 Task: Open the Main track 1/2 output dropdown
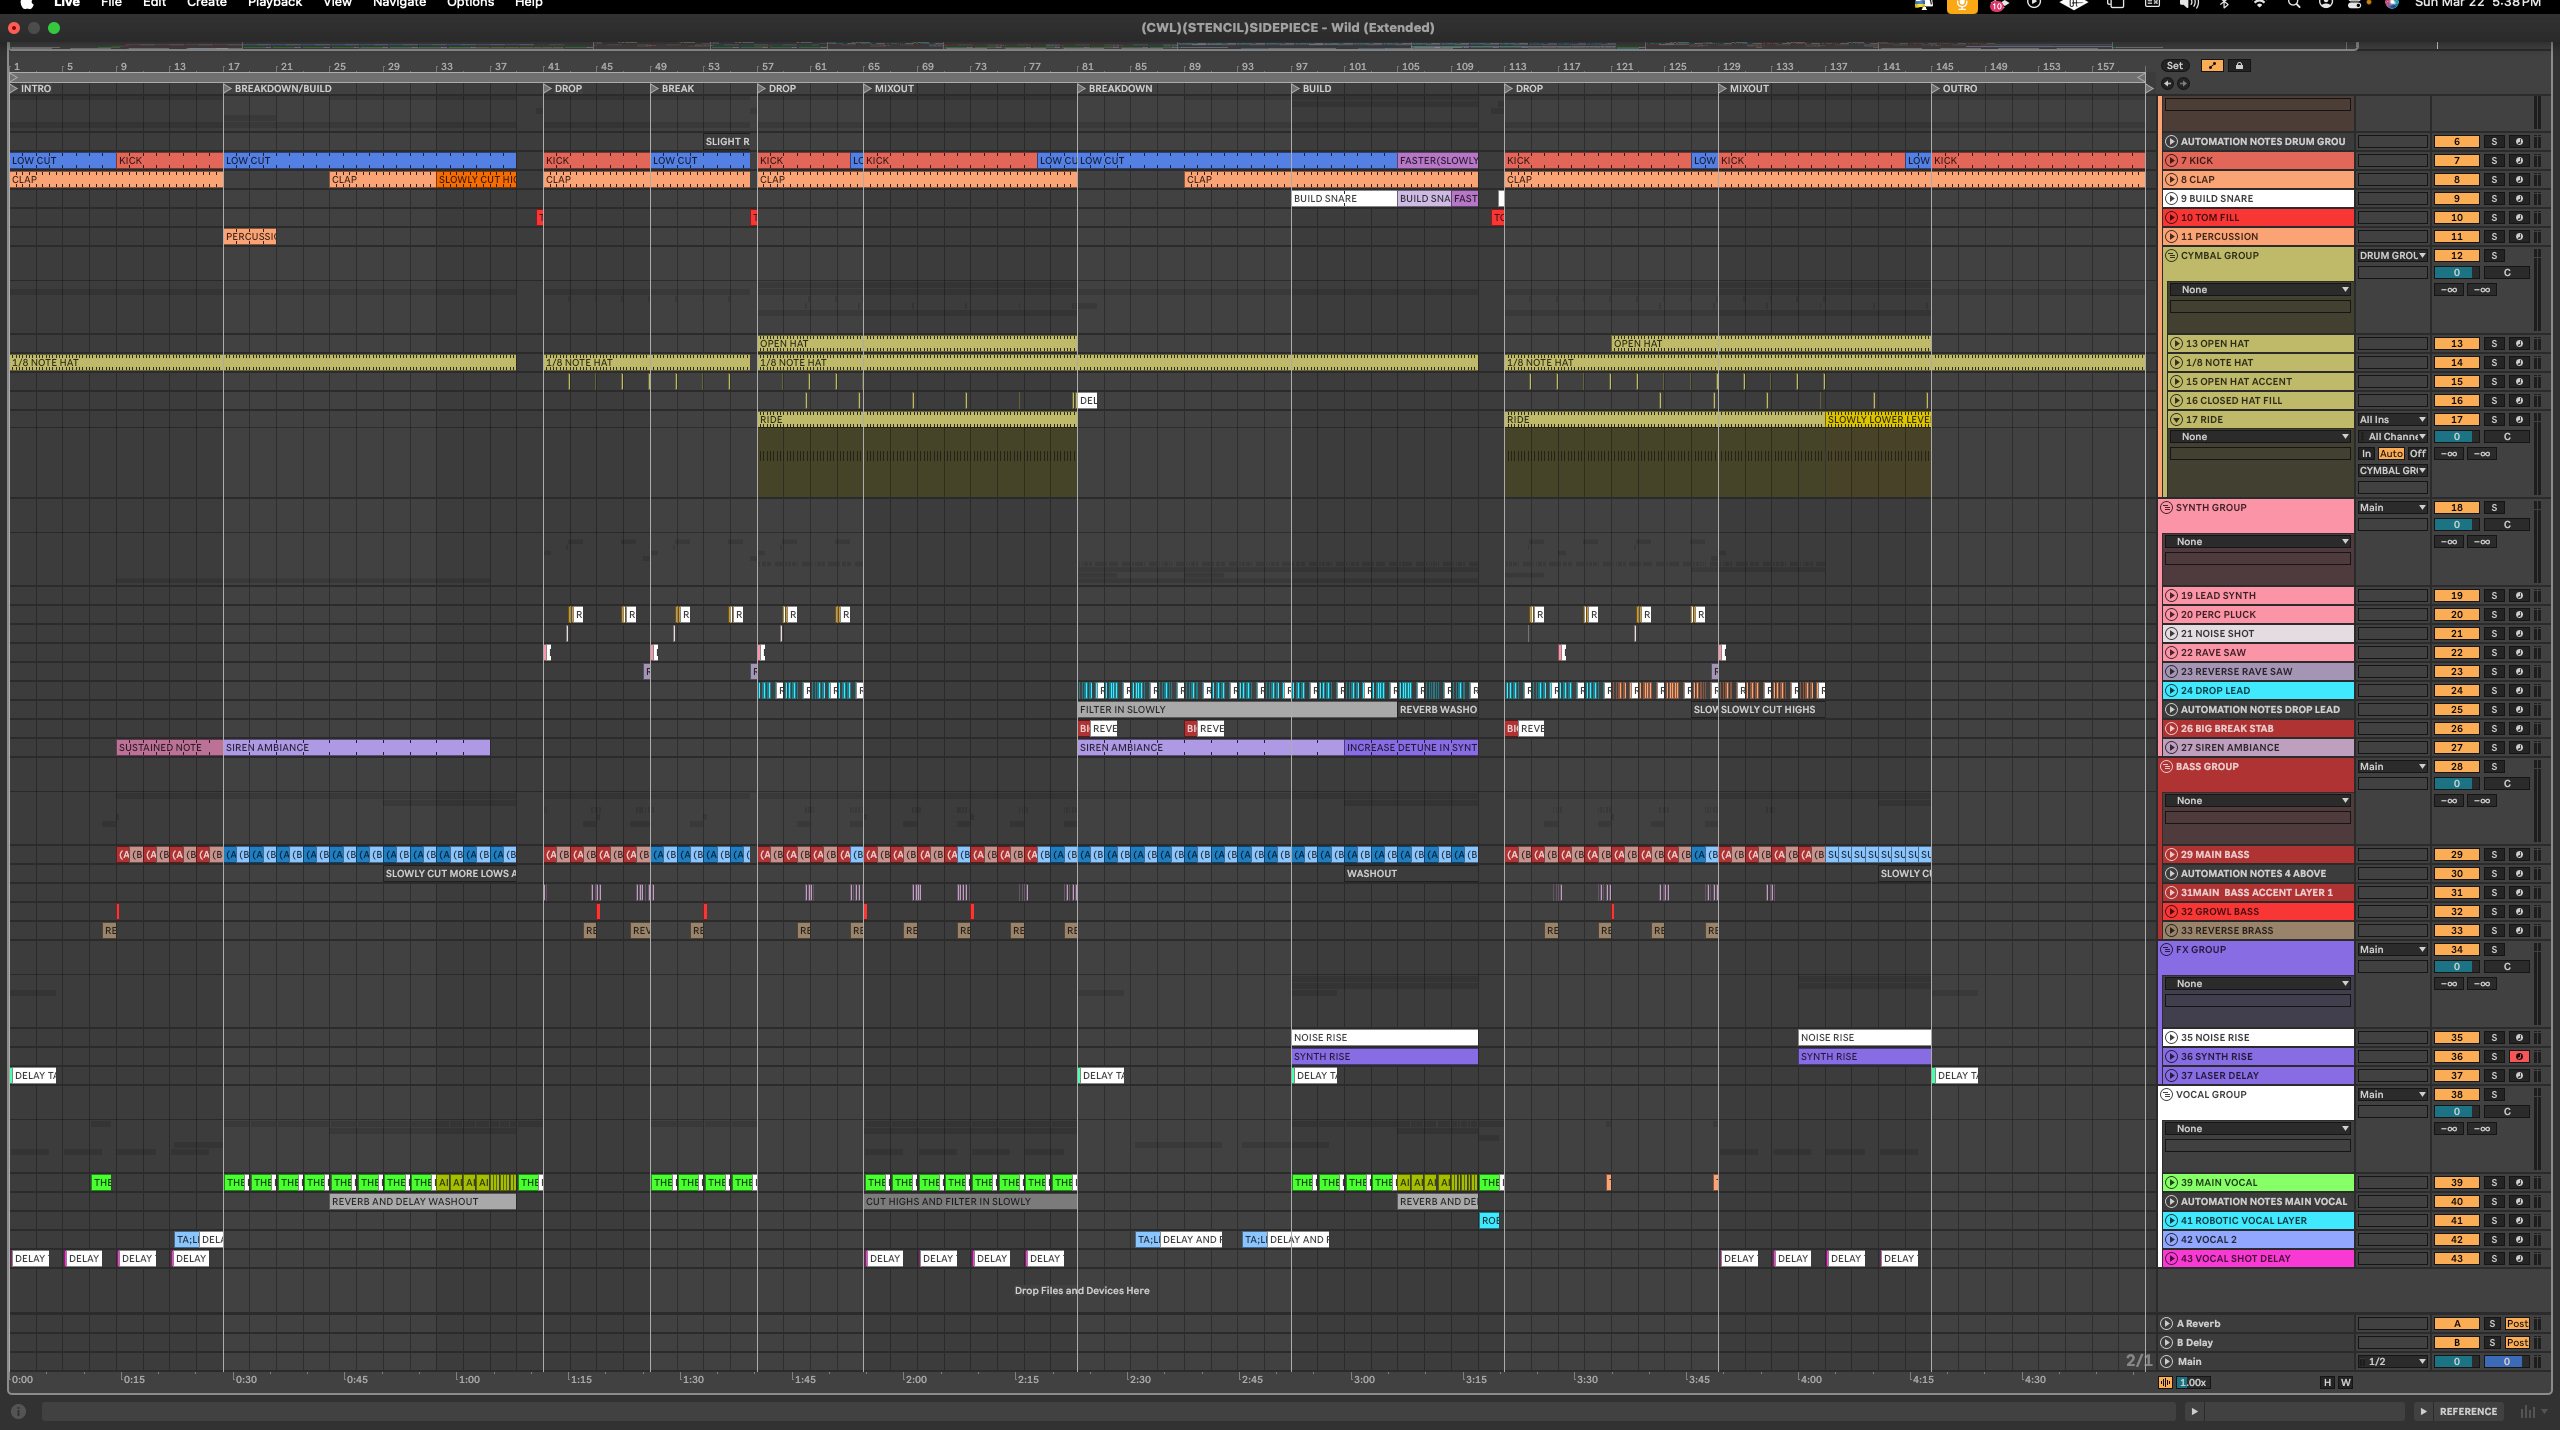tap(2392, 1362)
